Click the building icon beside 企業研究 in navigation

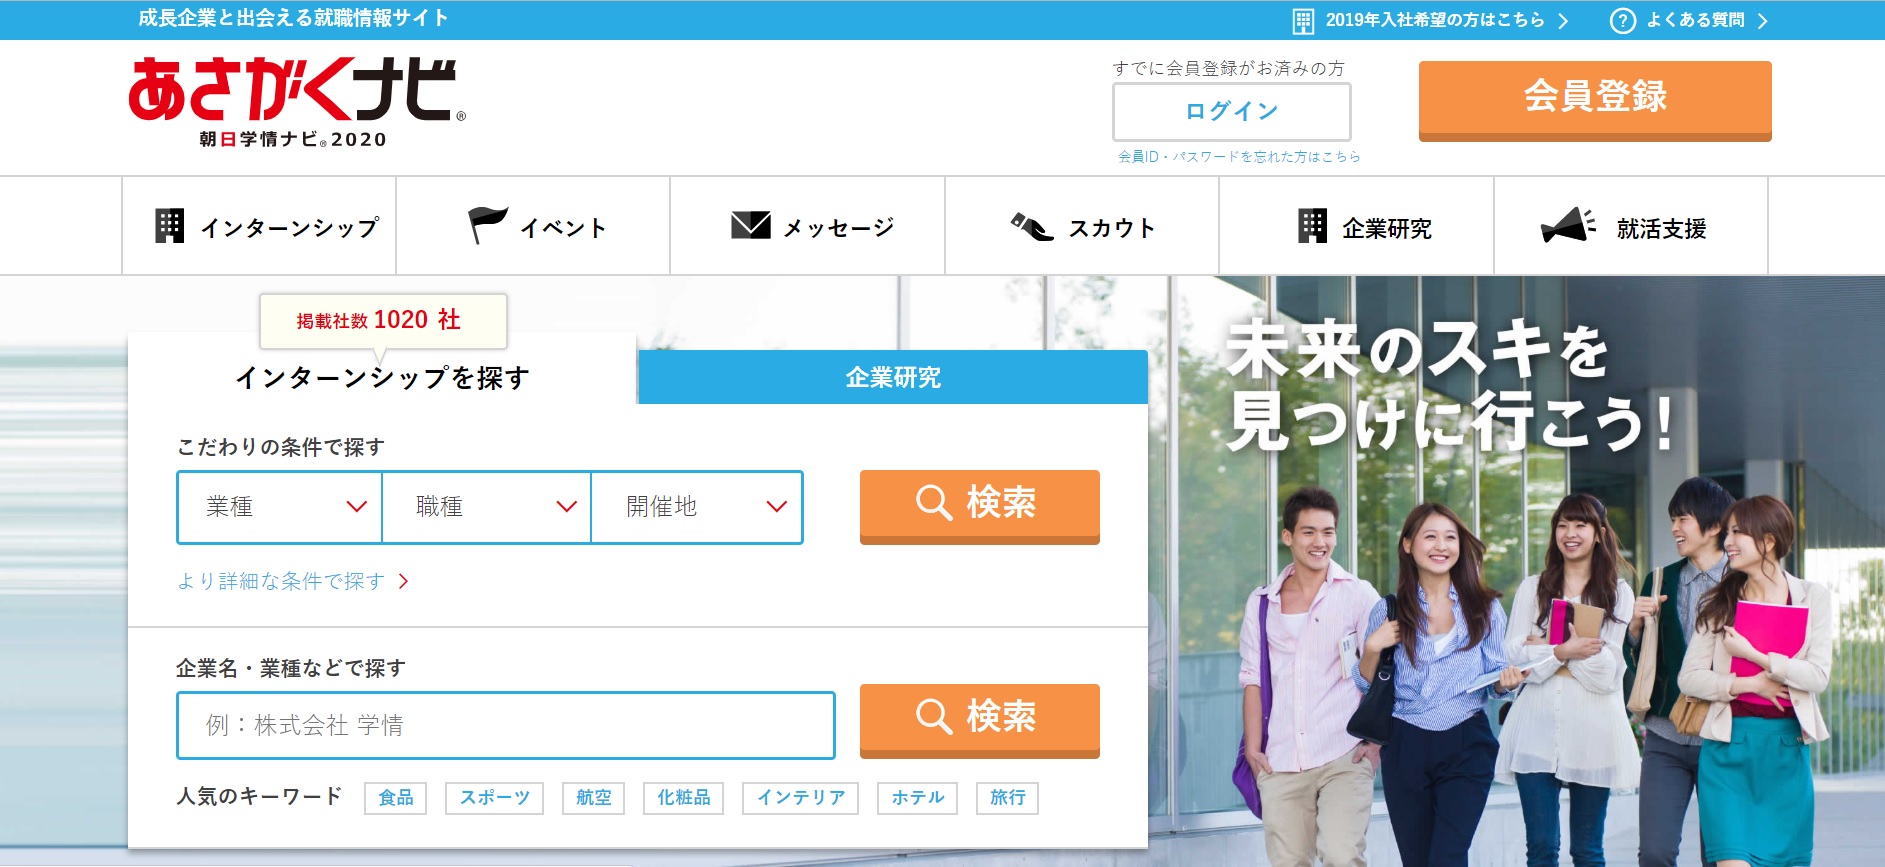coord(1312,227)
